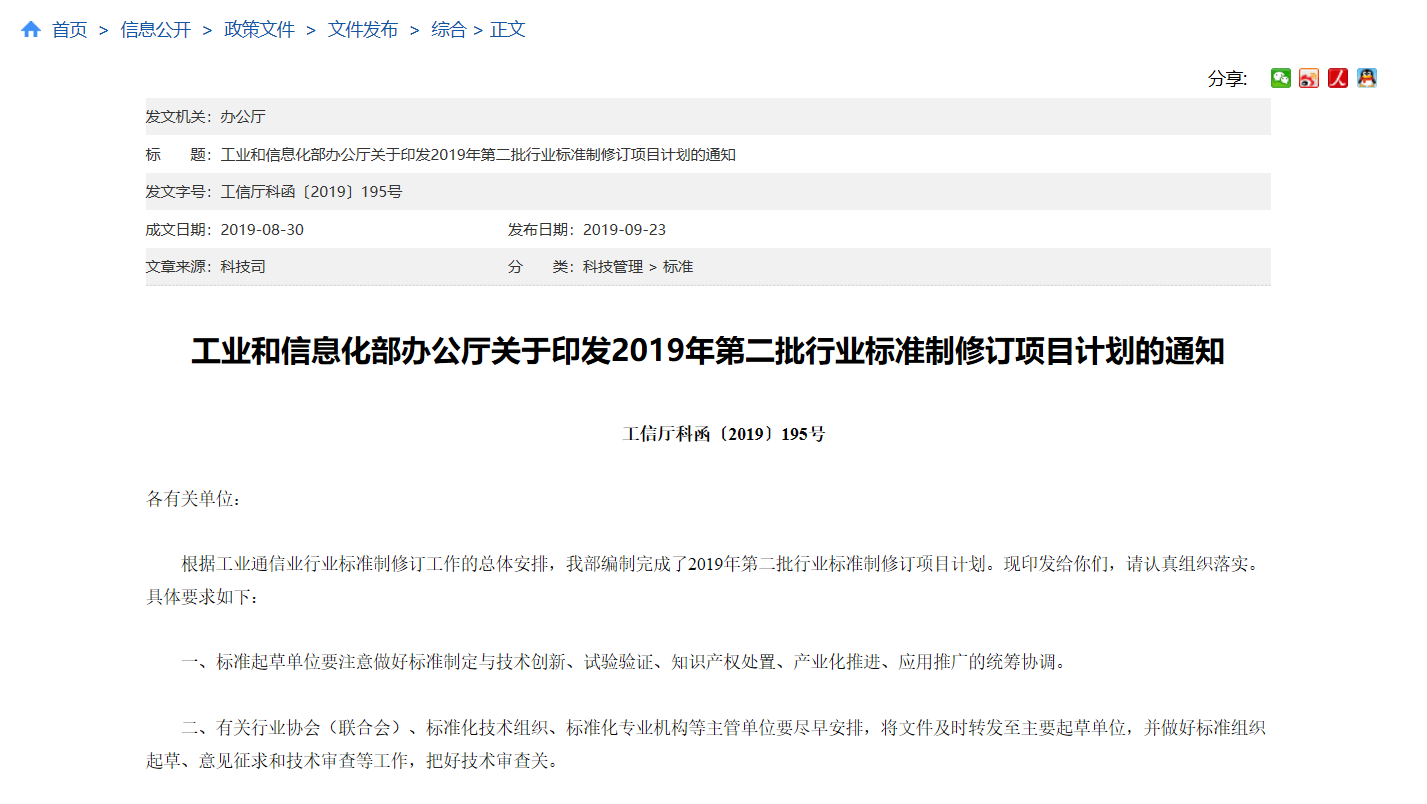1427x804 pixels.
Task: Share the page via QQ penguin icon
Action: coord(1367,78)
